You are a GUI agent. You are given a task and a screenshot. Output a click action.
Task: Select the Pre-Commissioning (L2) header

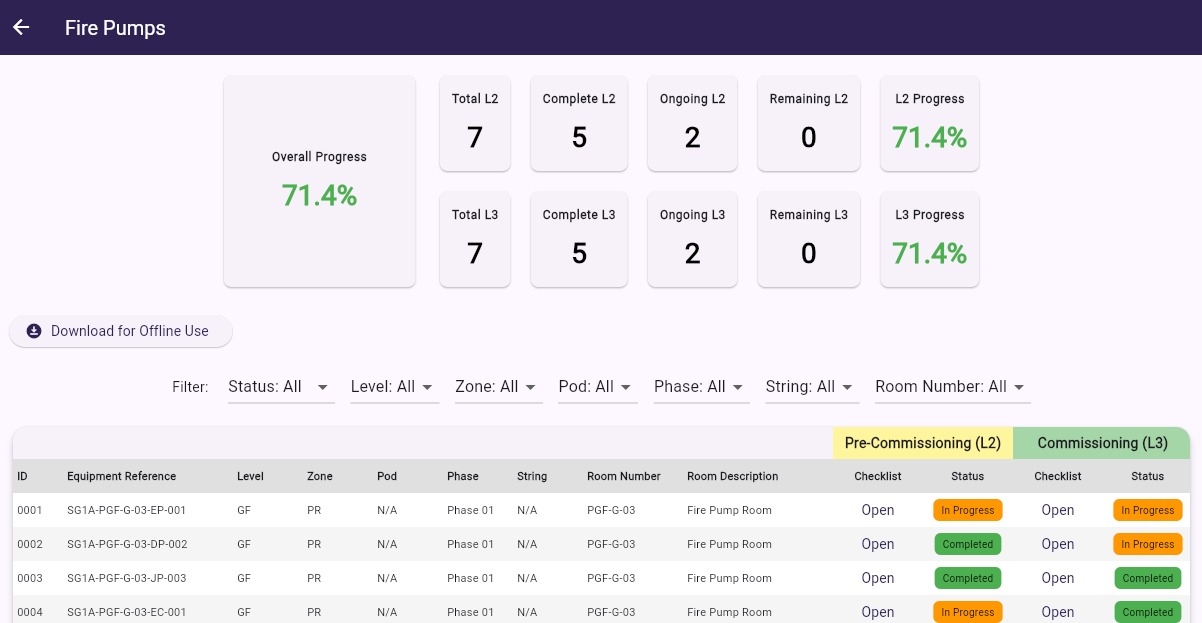coord(923,443)
